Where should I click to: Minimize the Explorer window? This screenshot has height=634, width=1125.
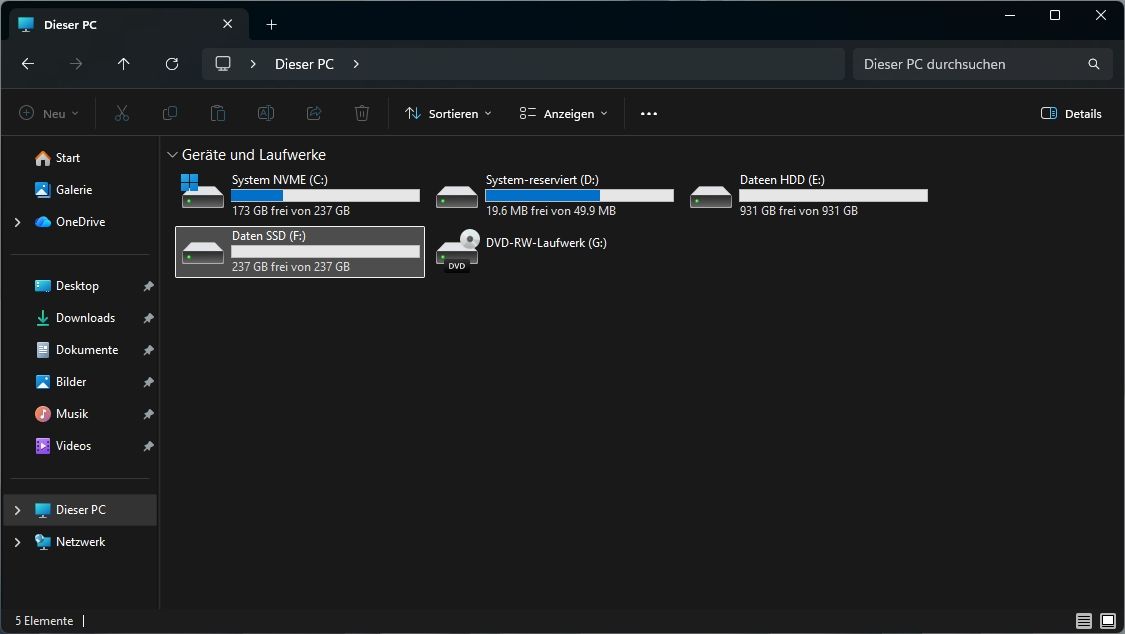[x=1010, y=15]
